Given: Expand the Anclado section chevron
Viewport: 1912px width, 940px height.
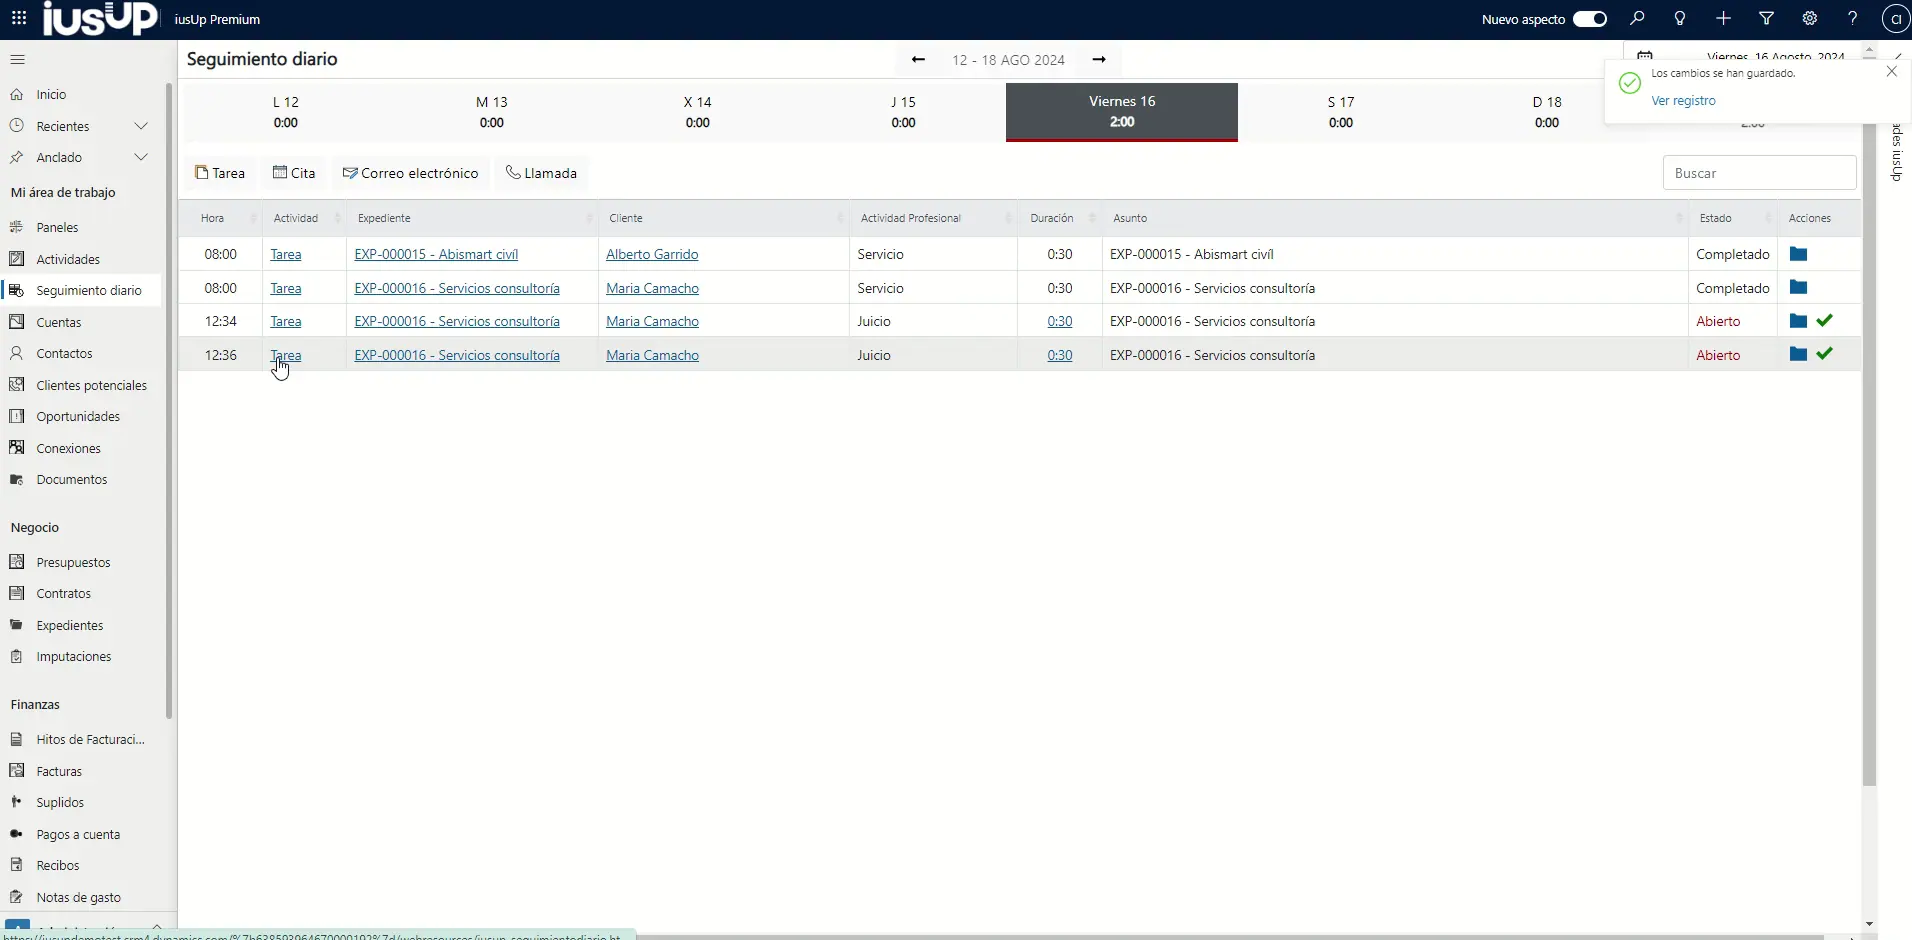Looking at the screenshot, I should pyautogui.click(x=141, y=157).
